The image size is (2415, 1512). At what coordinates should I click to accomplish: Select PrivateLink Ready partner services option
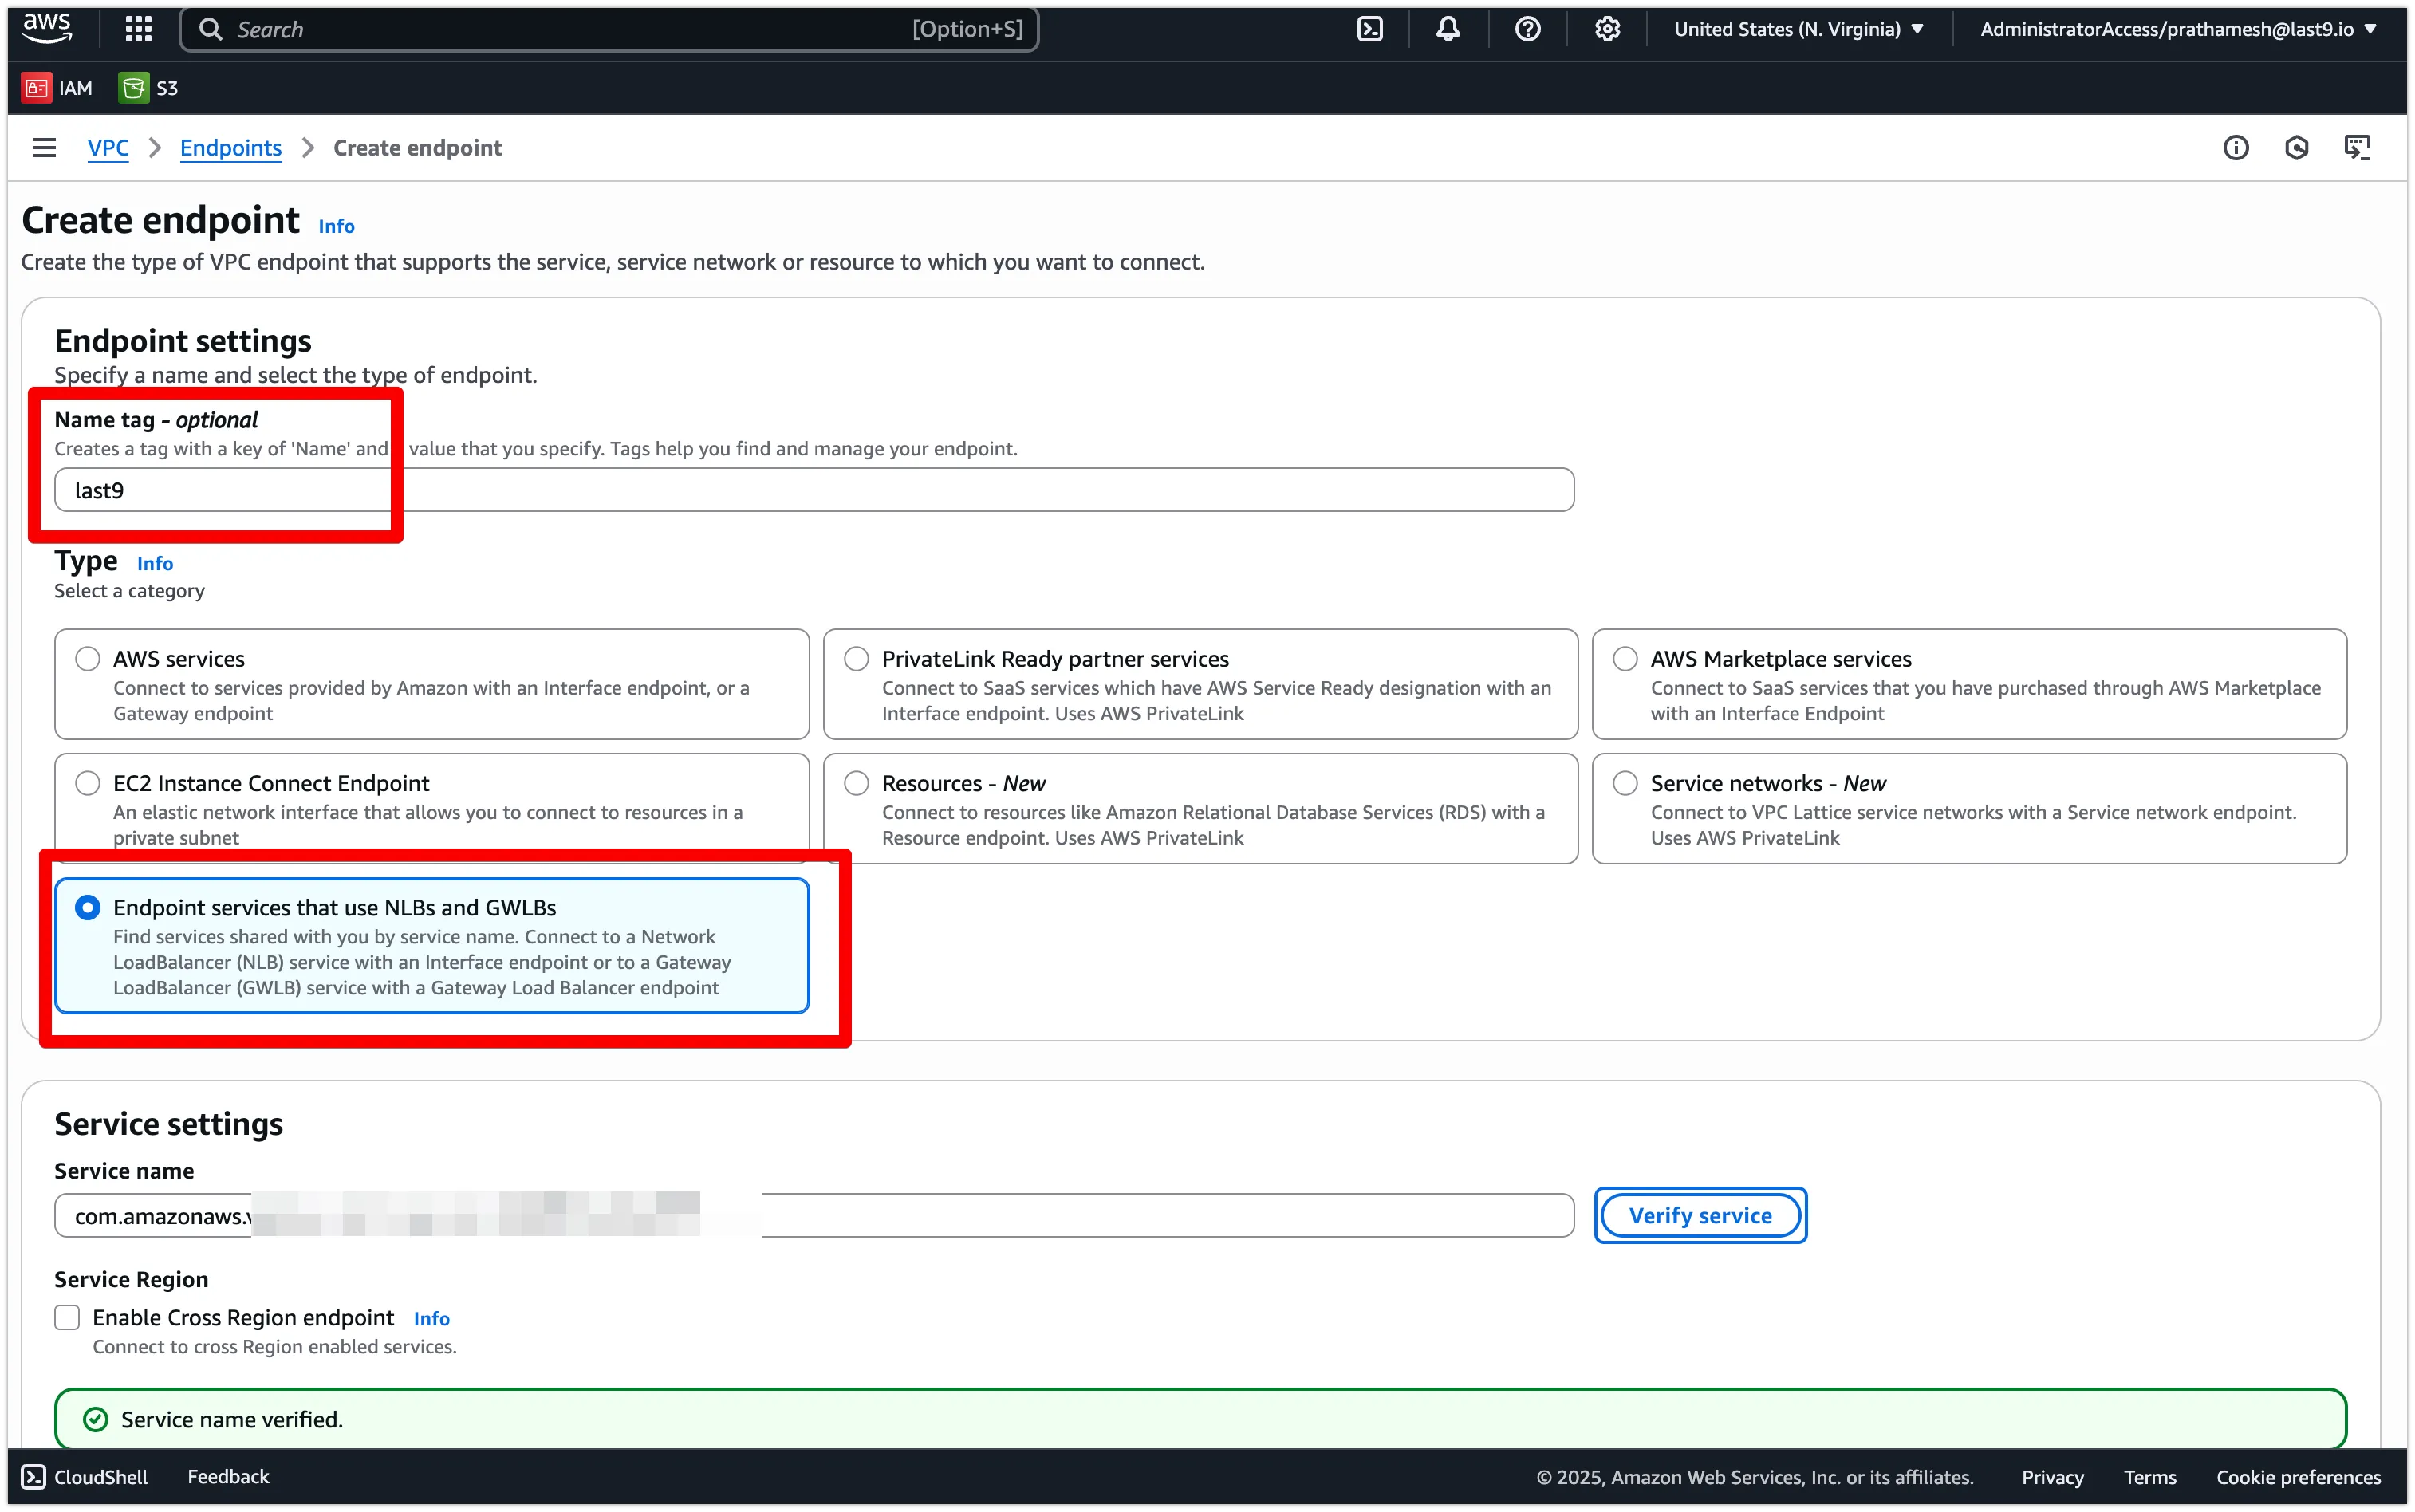856,659
